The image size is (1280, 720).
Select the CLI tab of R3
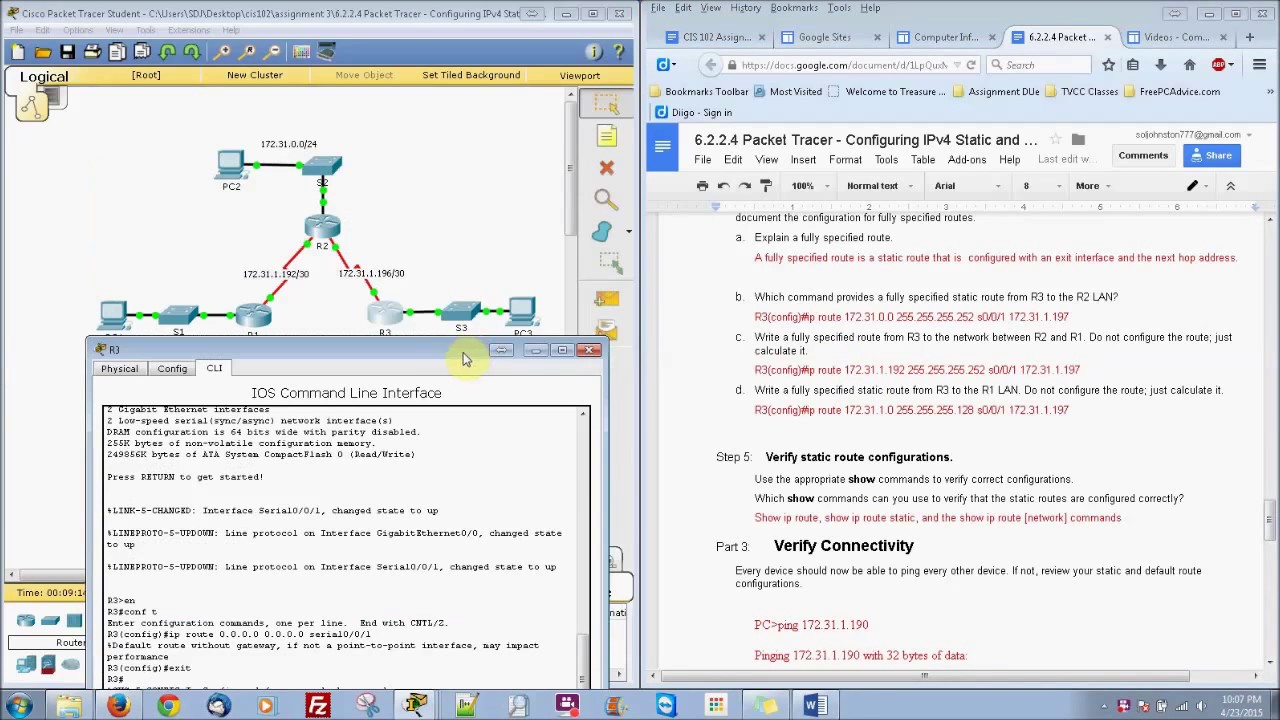(x=214, y=368)
